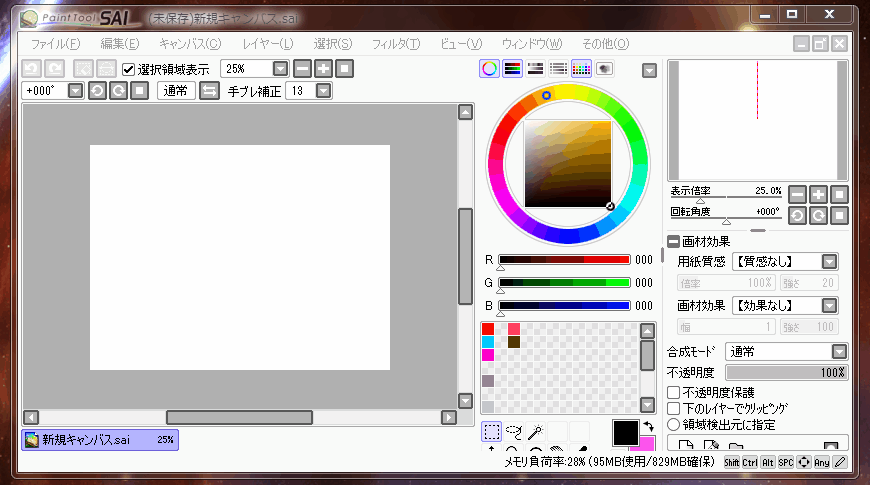This screenshot has width=870, height=485.
Task: Collapse the 画材効果 section
Action: (x=674, y=241)
